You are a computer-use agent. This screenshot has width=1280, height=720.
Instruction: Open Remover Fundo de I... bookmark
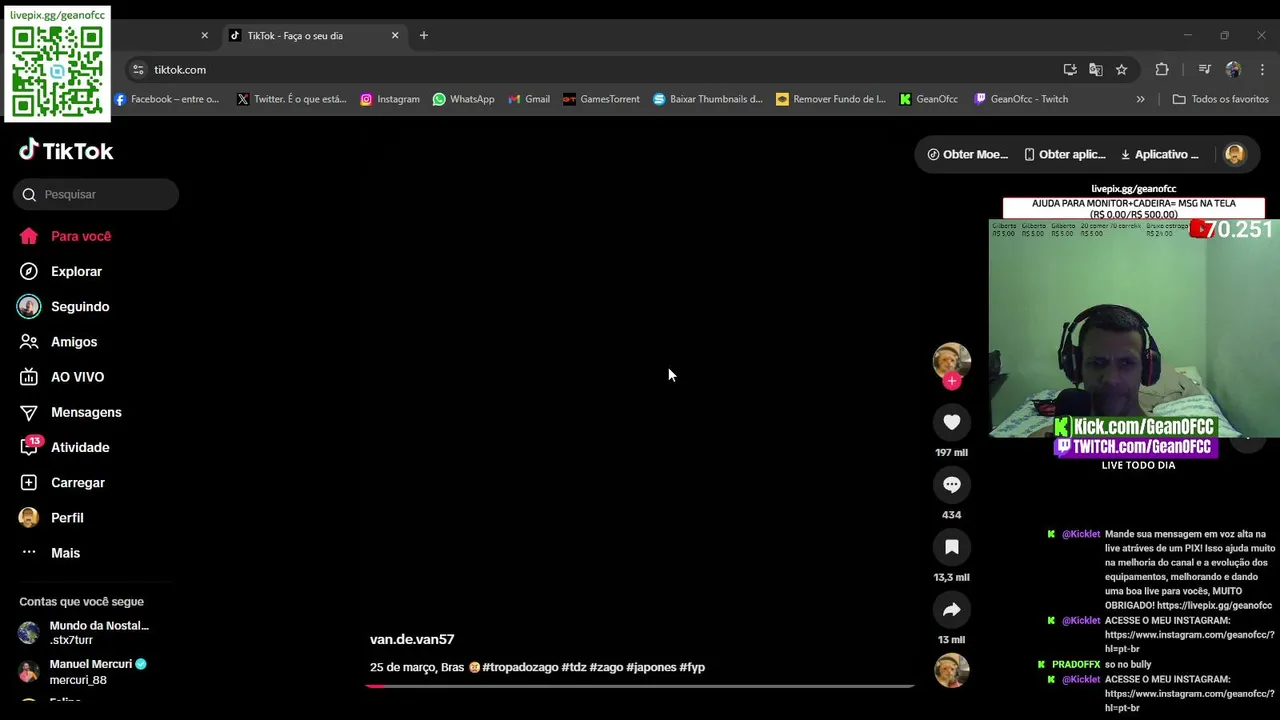click(x=830, y=99)
